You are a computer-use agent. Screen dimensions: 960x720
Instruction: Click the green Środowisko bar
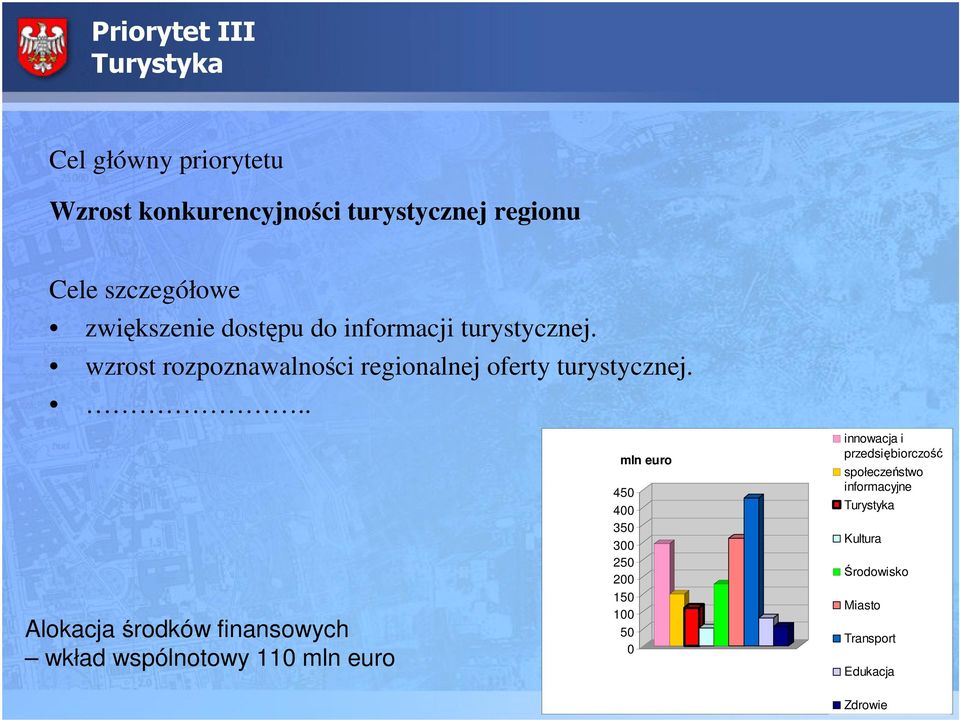[722, 613]
